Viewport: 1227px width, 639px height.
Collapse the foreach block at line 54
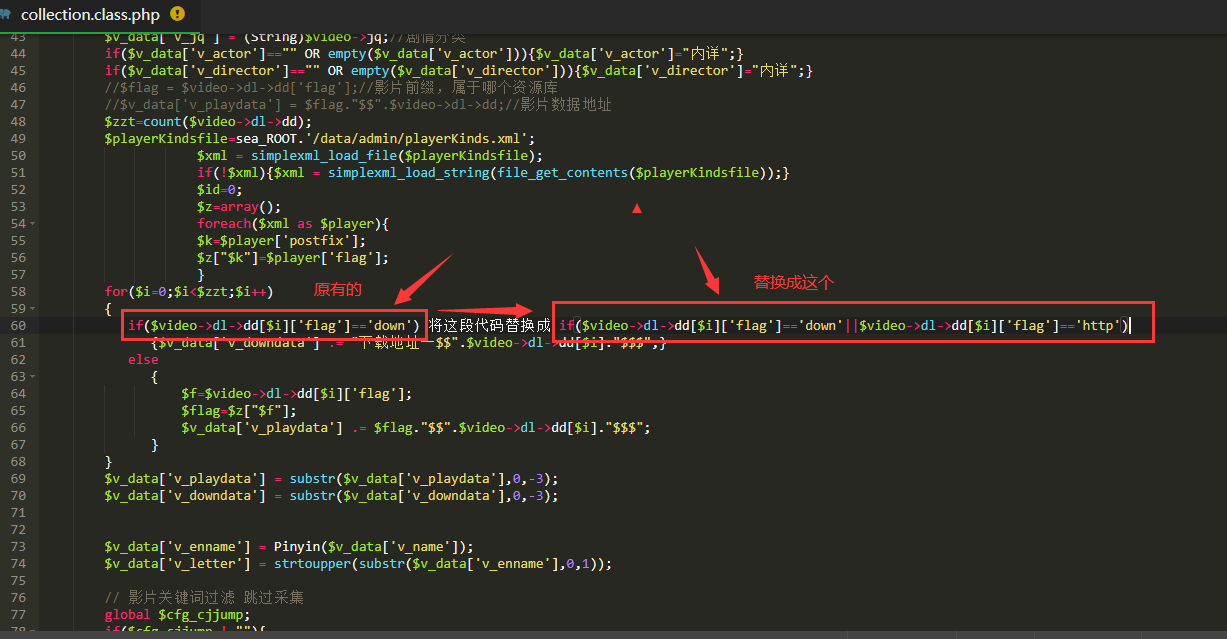point(32,224)
